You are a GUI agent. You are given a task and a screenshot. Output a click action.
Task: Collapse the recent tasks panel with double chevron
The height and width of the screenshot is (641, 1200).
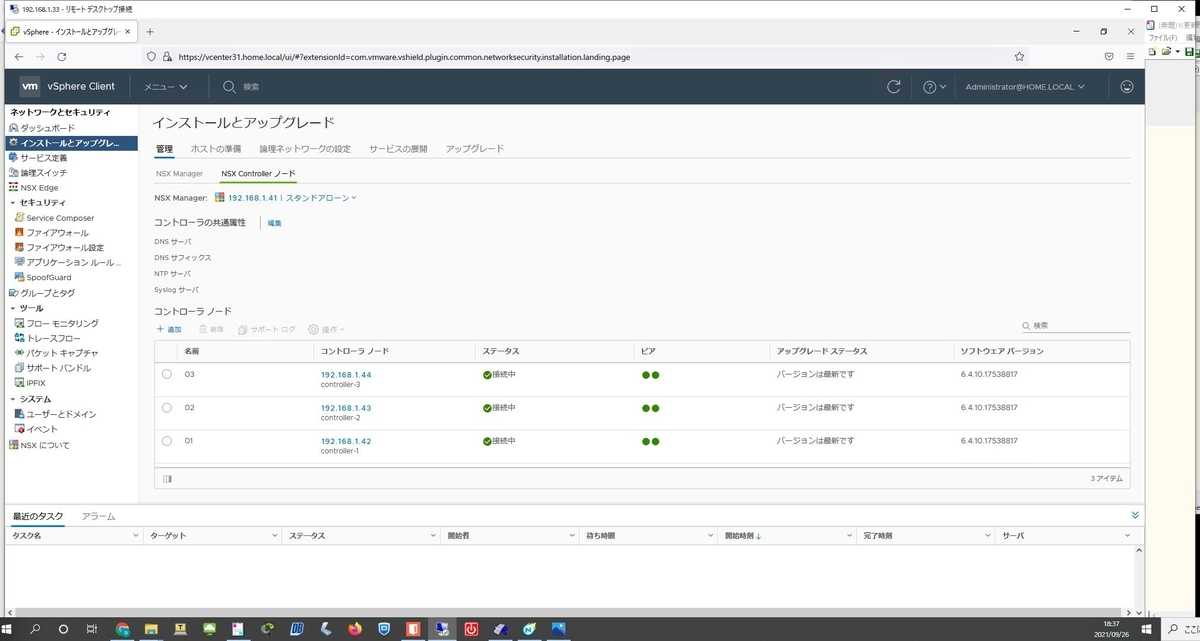(1135, 515)
